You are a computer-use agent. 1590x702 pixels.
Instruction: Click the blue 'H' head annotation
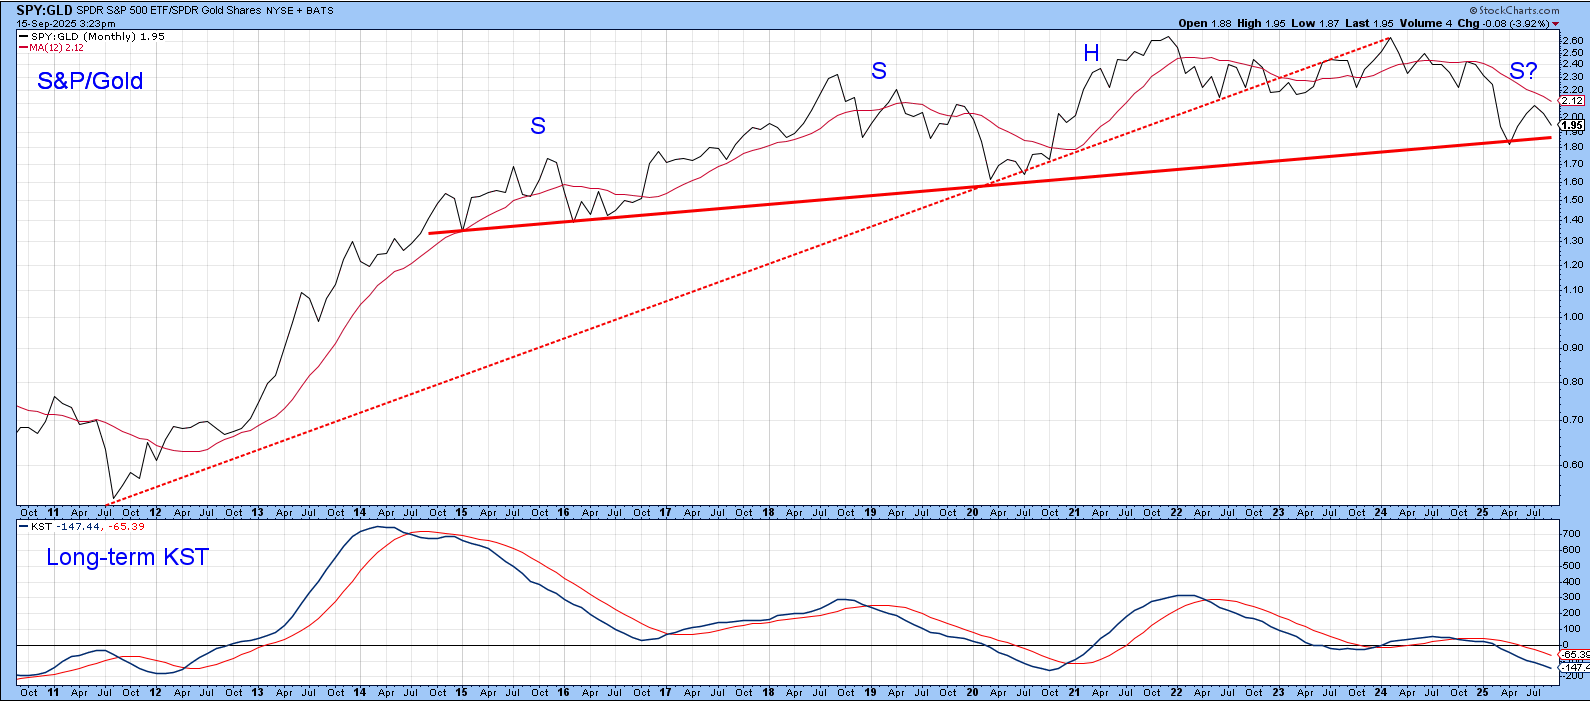[x=1091, y=54]
